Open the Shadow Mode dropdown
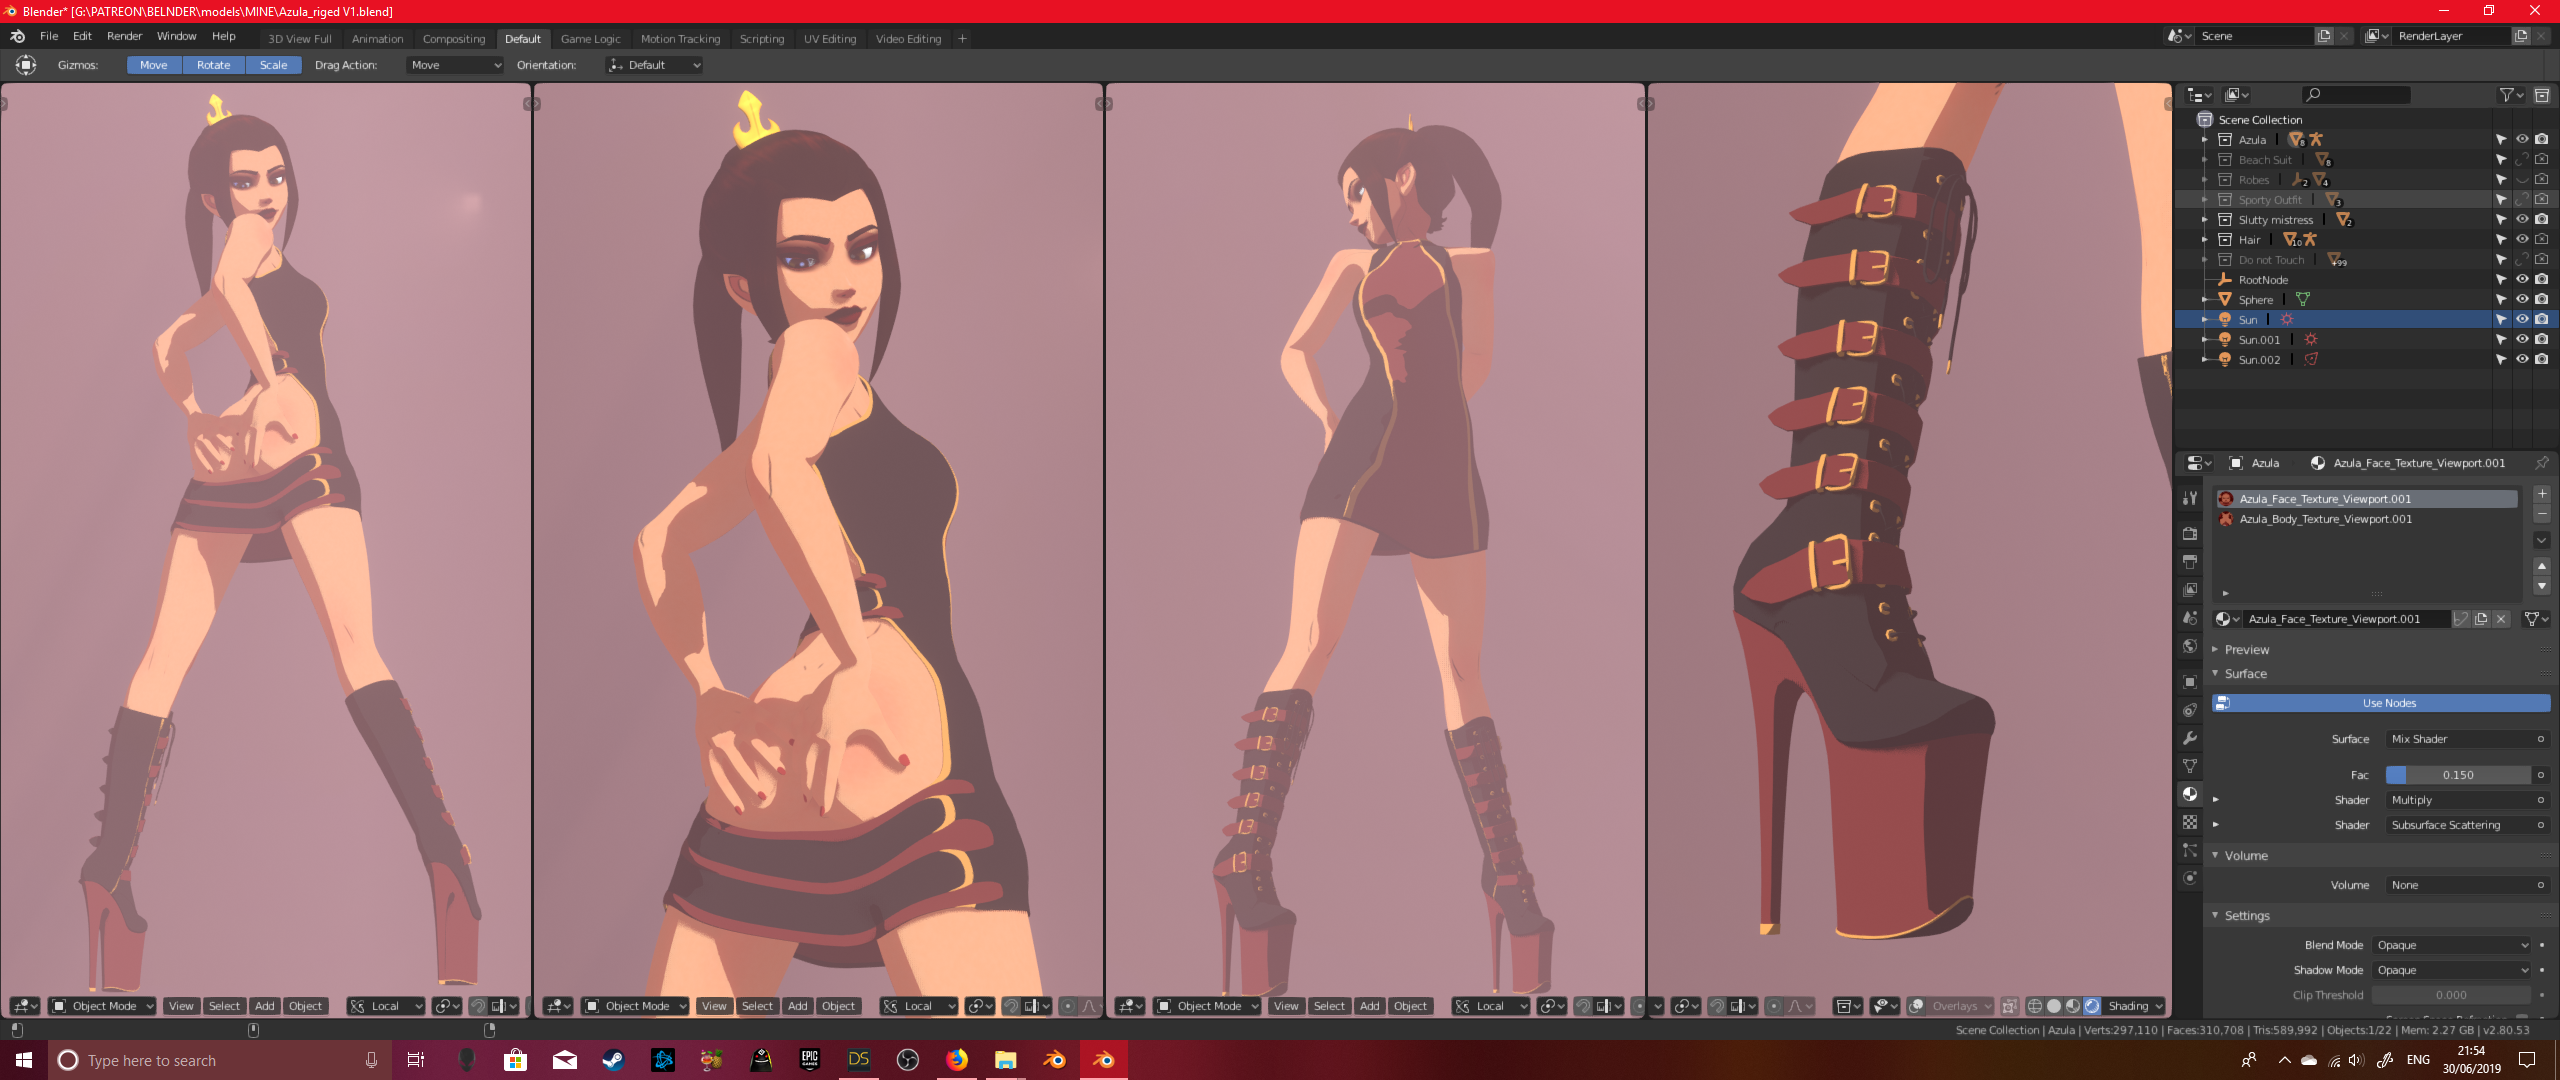2560x1080 pixels. (x=2452, y=970)
